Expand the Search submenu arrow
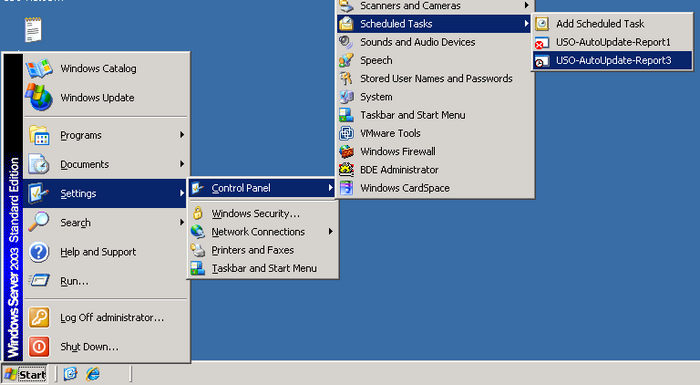The image size is (700, 385). 182,222
